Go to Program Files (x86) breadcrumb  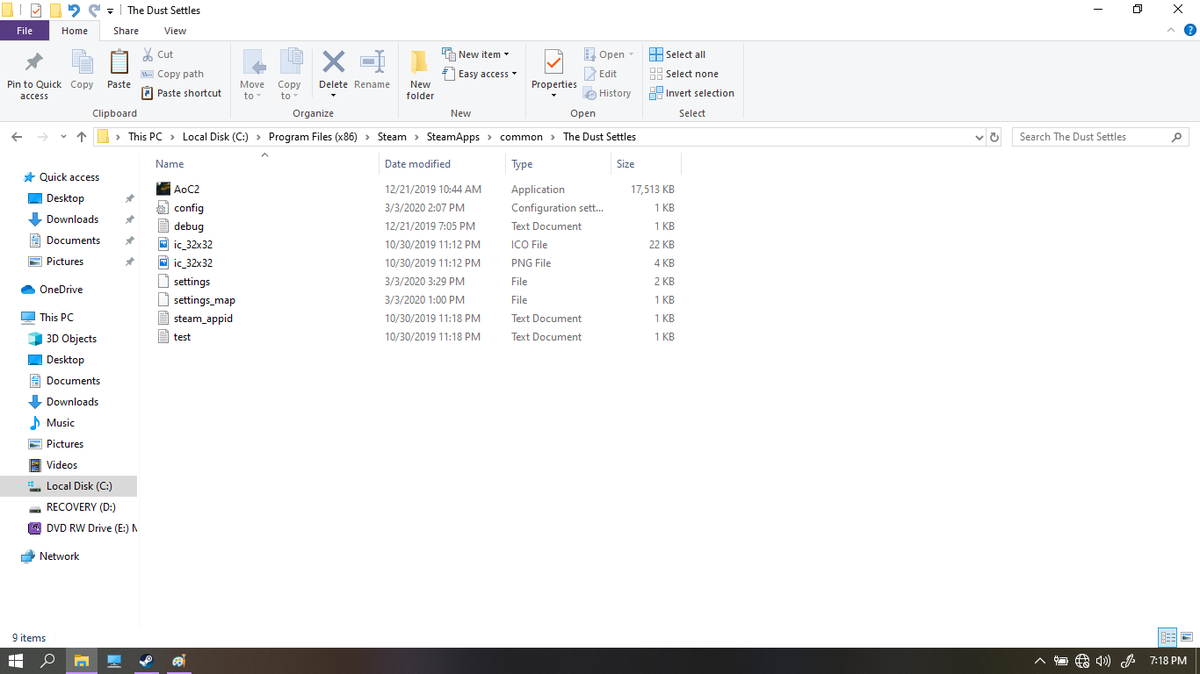(x=313, y=137)
